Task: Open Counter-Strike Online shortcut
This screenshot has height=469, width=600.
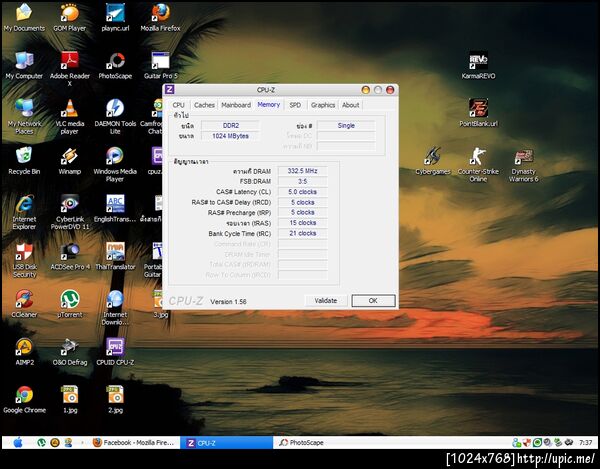Action: pyautogui.click(x=478, y=164)
